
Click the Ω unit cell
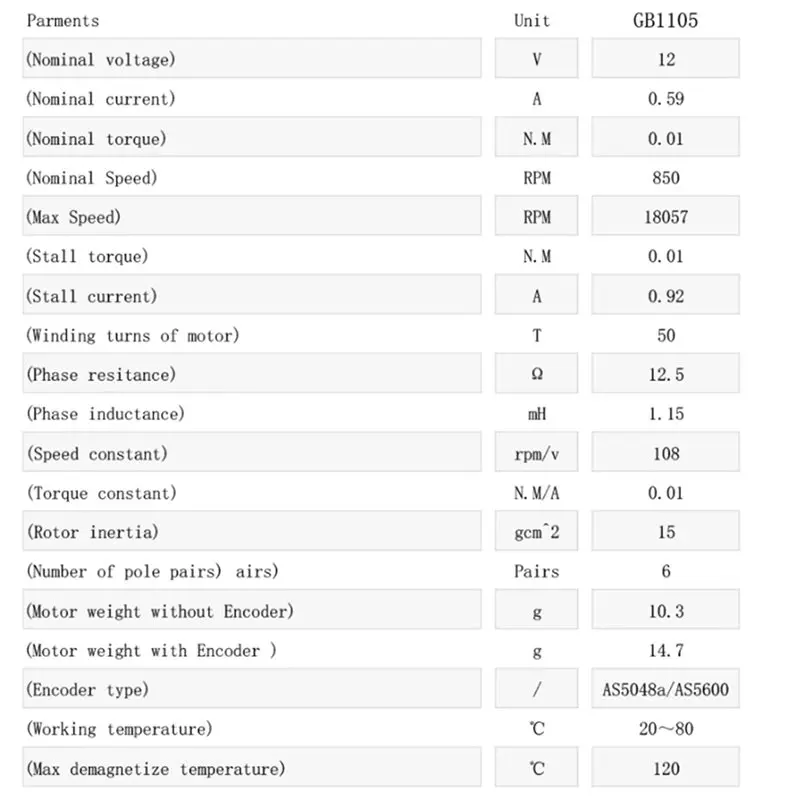[x=537, y=375]
